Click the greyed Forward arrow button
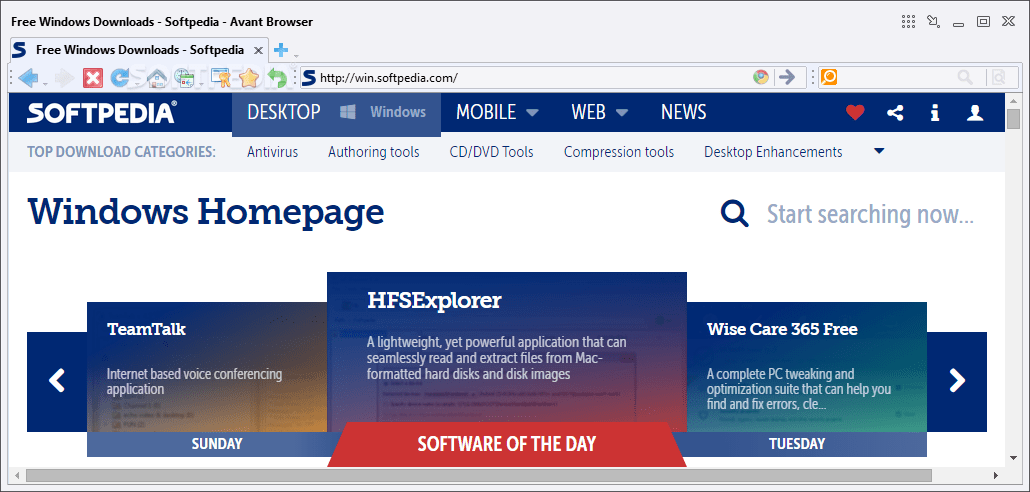Screen dimensions: 1030x492 pyautogui.click(x=64, y=78)
